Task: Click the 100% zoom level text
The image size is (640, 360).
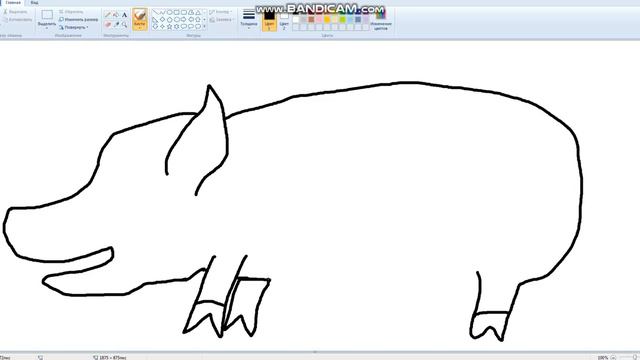Action: click(603, 358)
